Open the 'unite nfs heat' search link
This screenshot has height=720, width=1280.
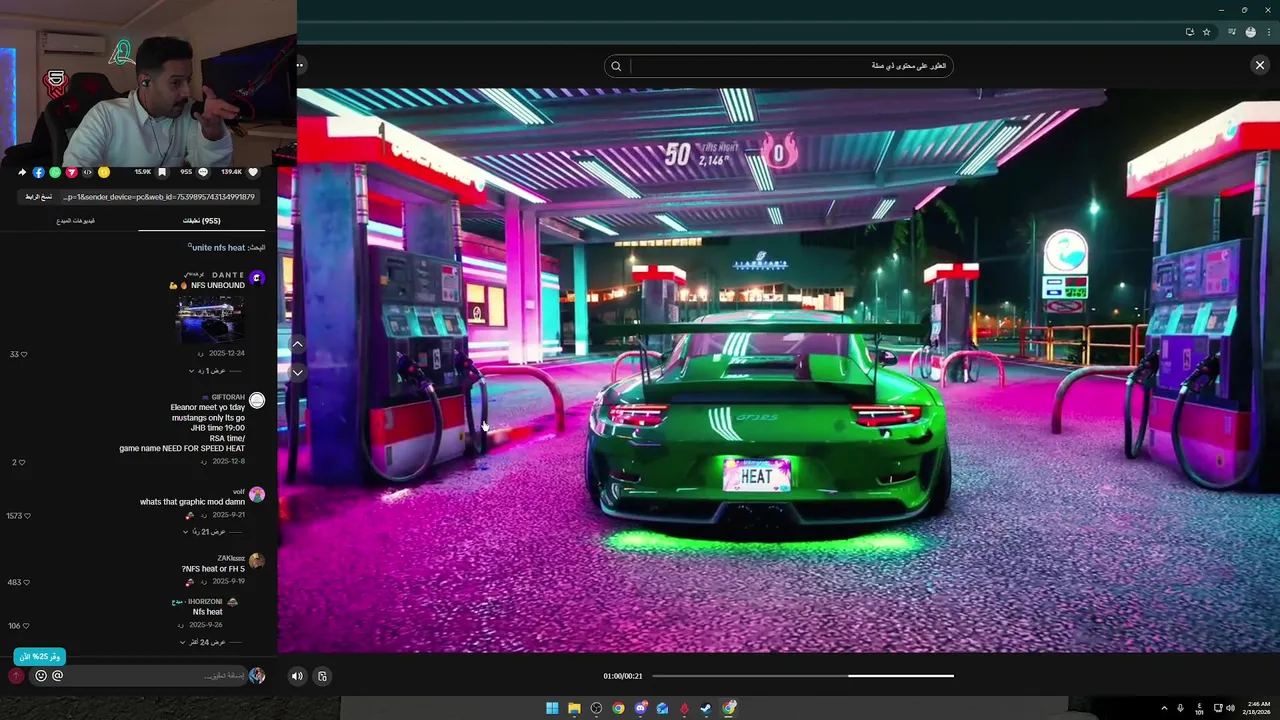click(x=217, y=248)
